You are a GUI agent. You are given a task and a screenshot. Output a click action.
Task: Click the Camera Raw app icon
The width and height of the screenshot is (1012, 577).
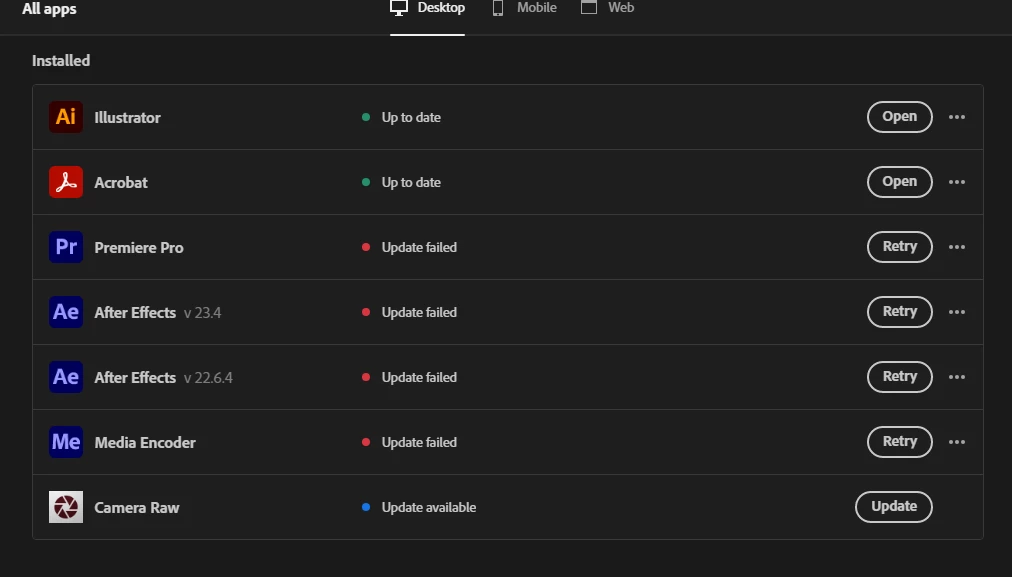pyautogui.click(x=66, y=507)
